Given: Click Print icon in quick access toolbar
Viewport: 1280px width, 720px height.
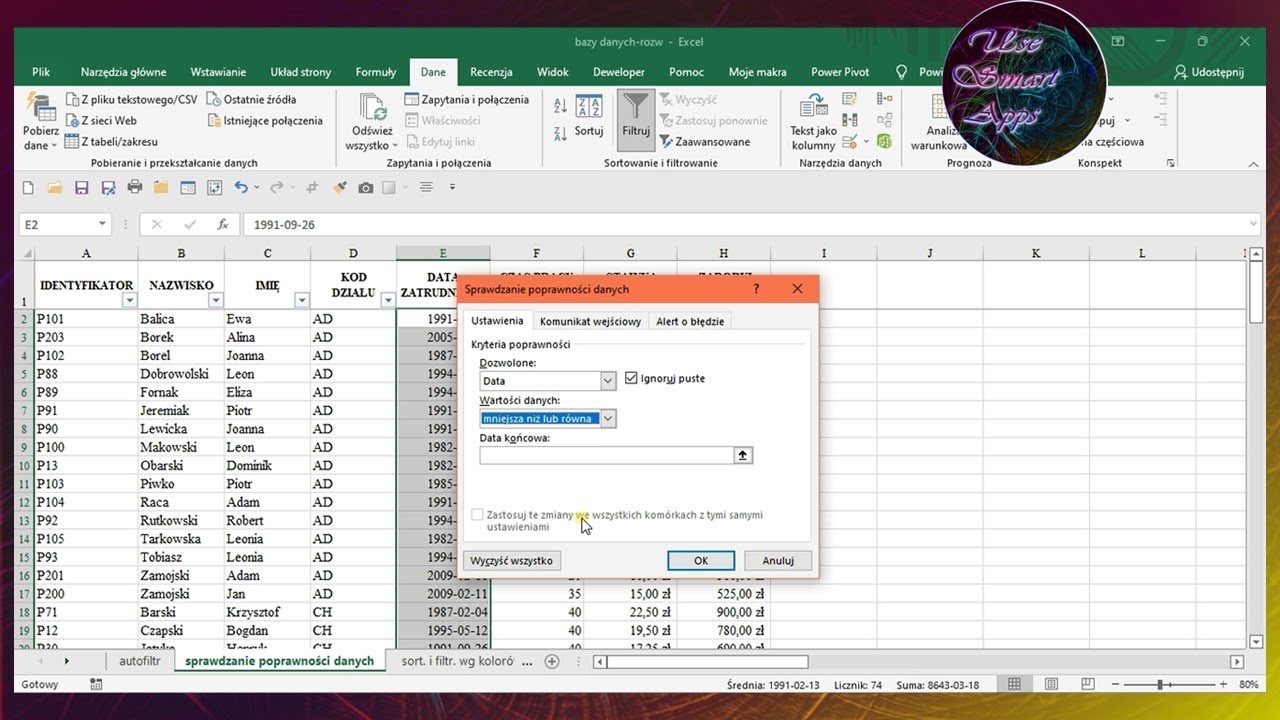Looking at the screenshot, I should pyautogui.click(x=134, y=187).
